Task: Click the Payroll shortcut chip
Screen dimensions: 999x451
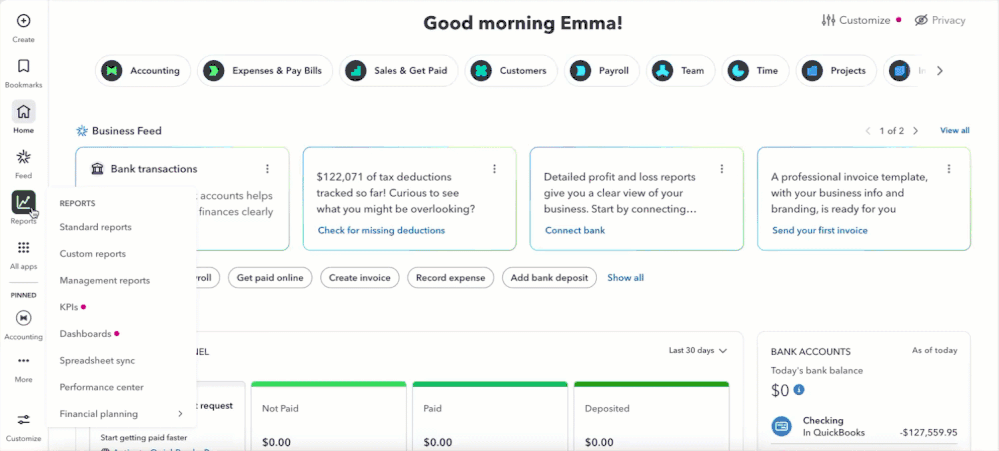Action: point(603,71)
